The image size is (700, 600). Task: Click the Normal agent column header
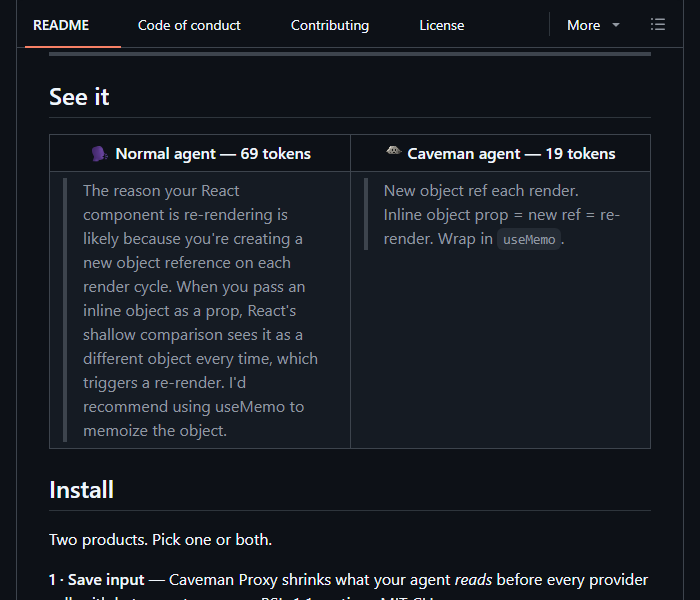[200, 153]
